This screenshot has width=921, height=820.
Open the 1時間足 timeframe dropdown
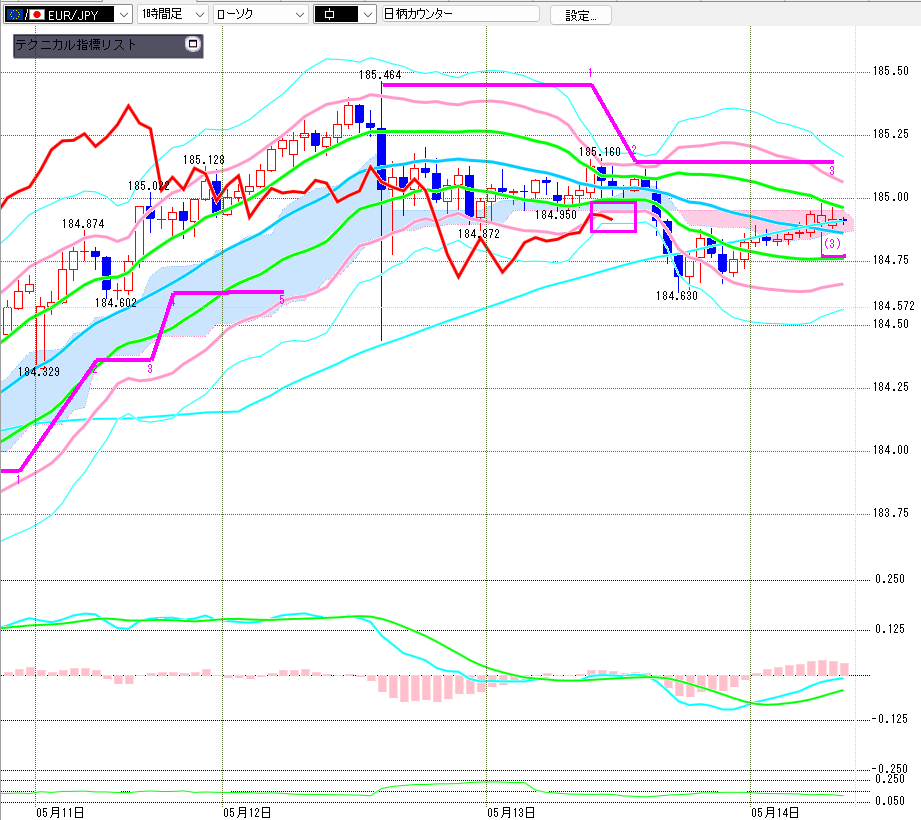200,15
